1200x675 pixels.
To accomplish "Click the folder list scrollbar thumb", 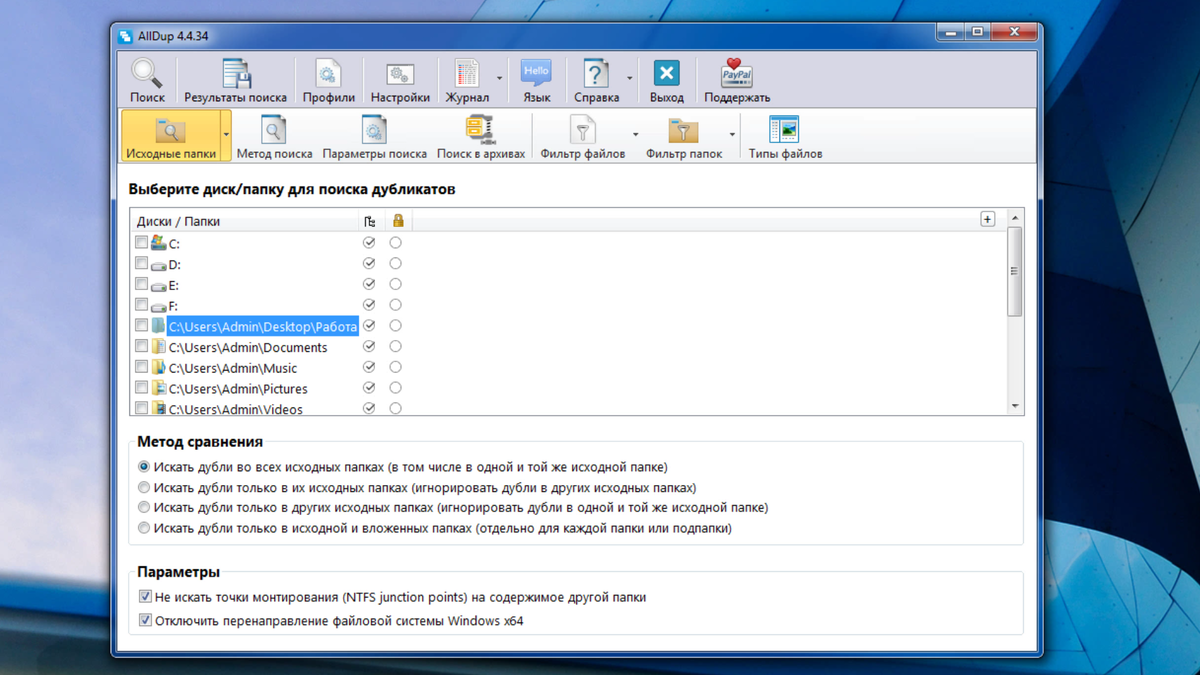I will pyautogui.click(x=1016, y=271).
